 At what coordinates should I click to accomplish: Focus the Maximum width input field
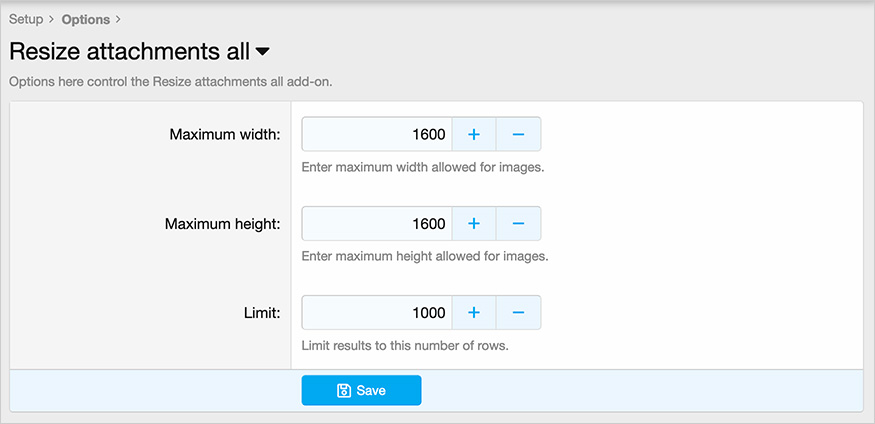coord(377,134)
